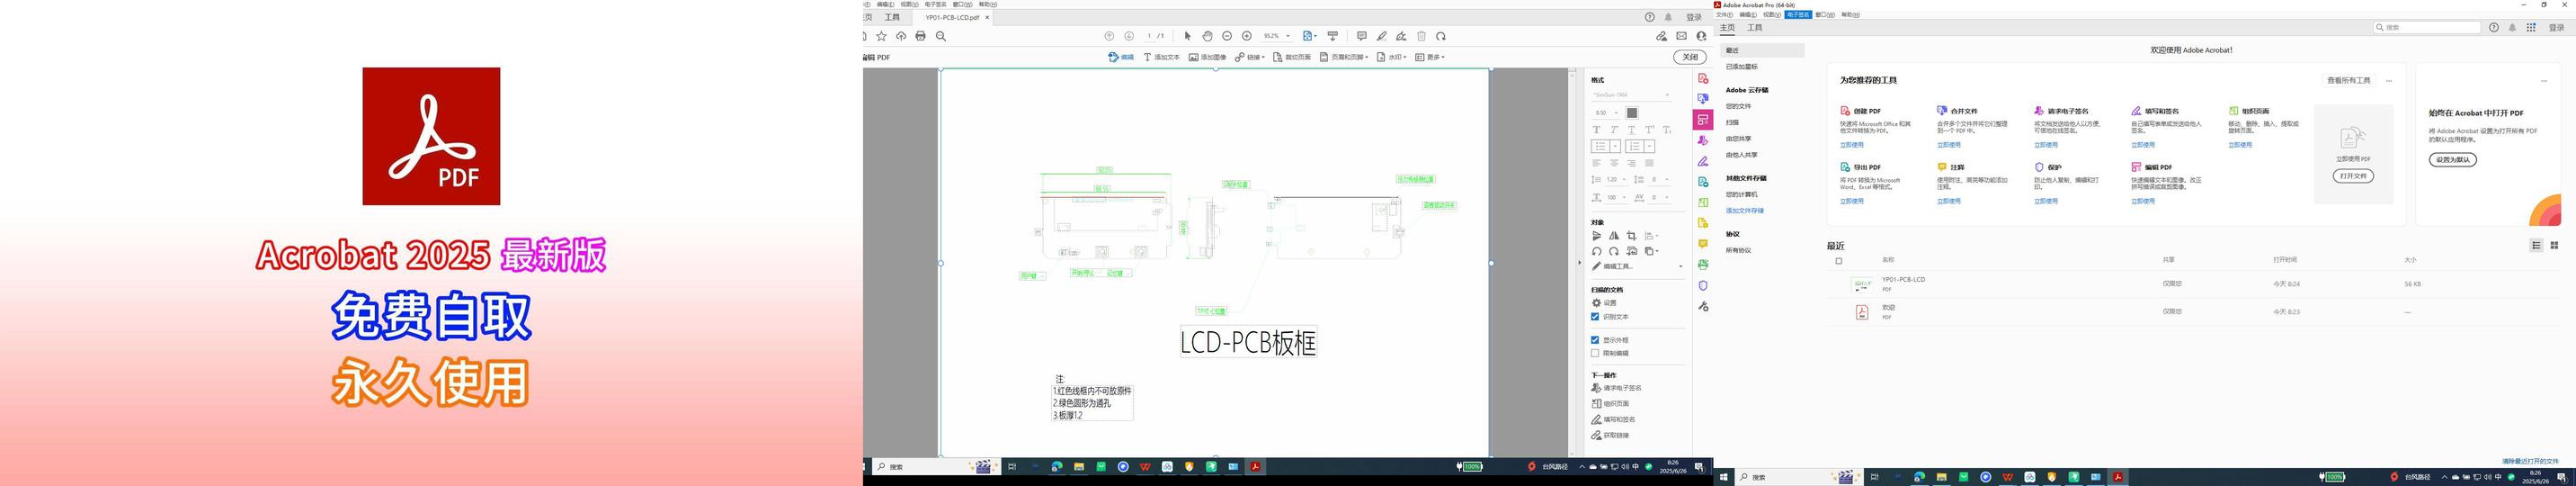
Task: Click the flip horizontal icon in the 对象 section
Action: point(1614,236)
